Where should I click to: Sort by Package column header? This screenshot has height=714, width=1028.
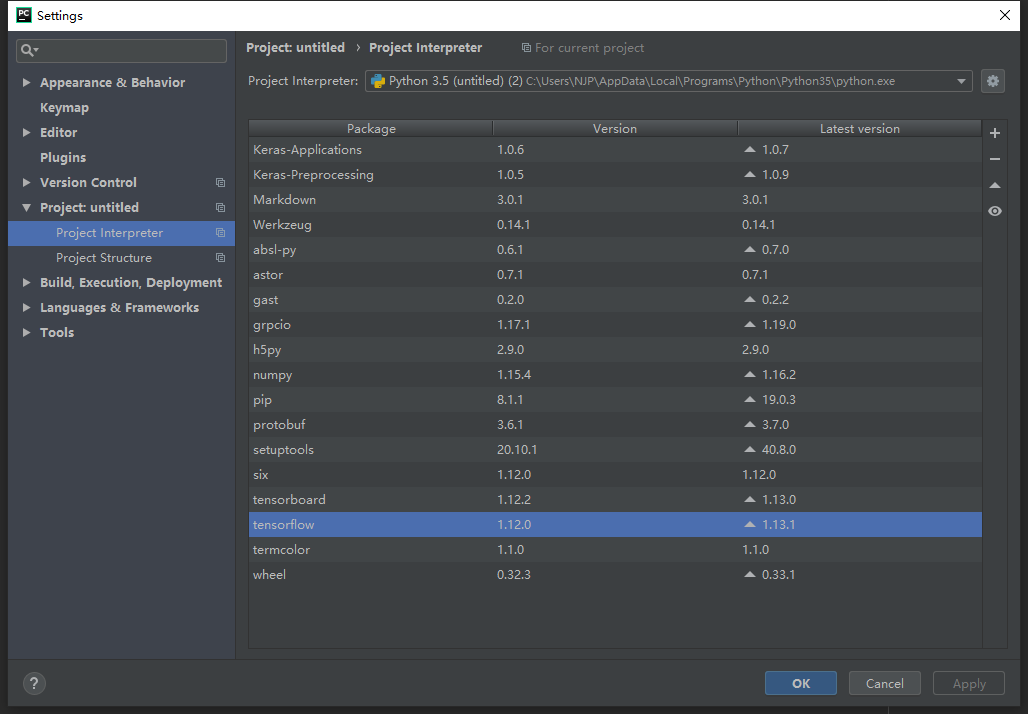(371, 129)
